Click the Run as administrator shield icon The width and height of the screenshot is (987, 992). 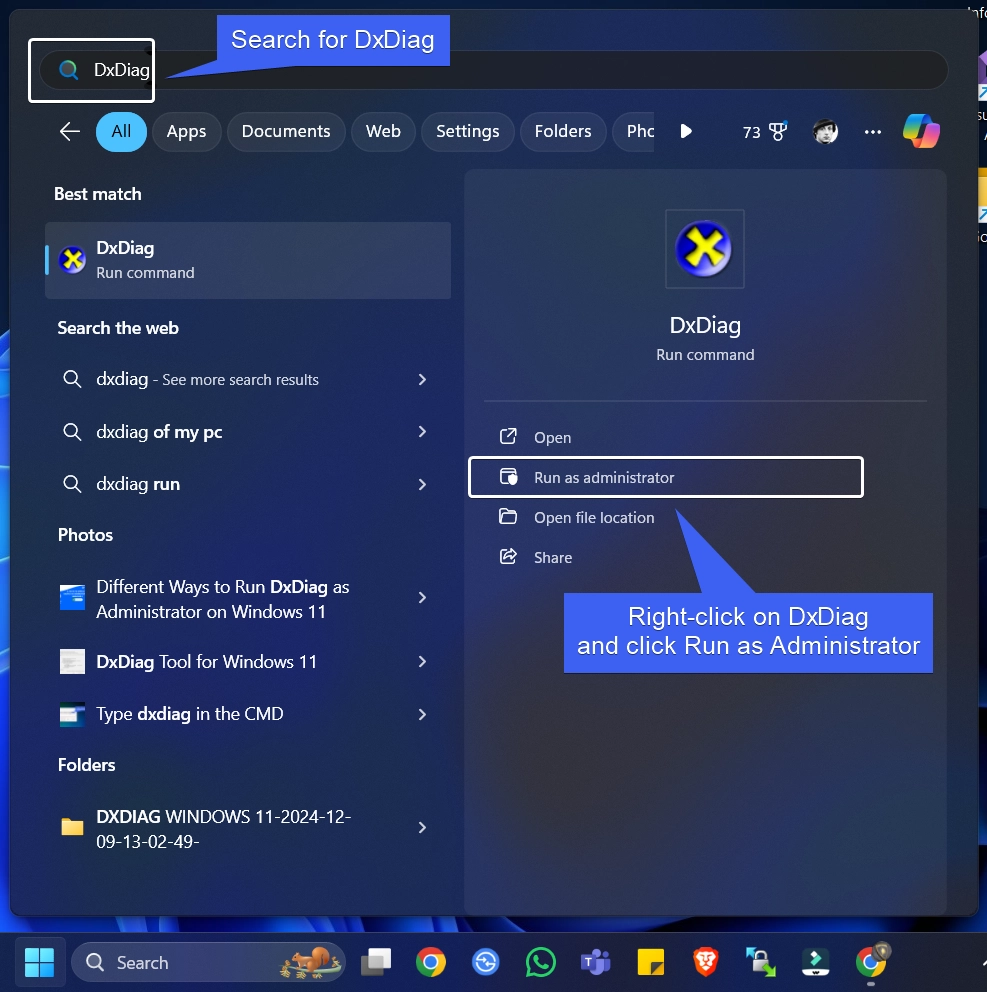click(509, 476)
